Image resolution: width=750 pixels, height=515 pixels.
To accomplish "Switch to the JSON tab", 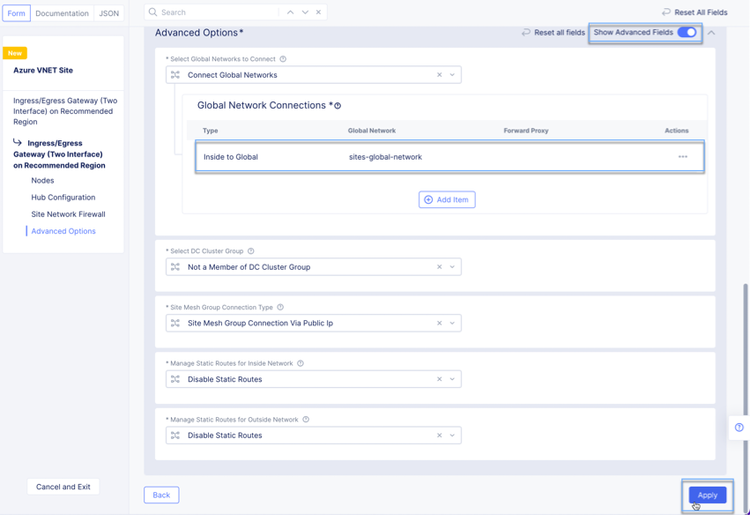I will pyautogui.click(x=109, y=14).
